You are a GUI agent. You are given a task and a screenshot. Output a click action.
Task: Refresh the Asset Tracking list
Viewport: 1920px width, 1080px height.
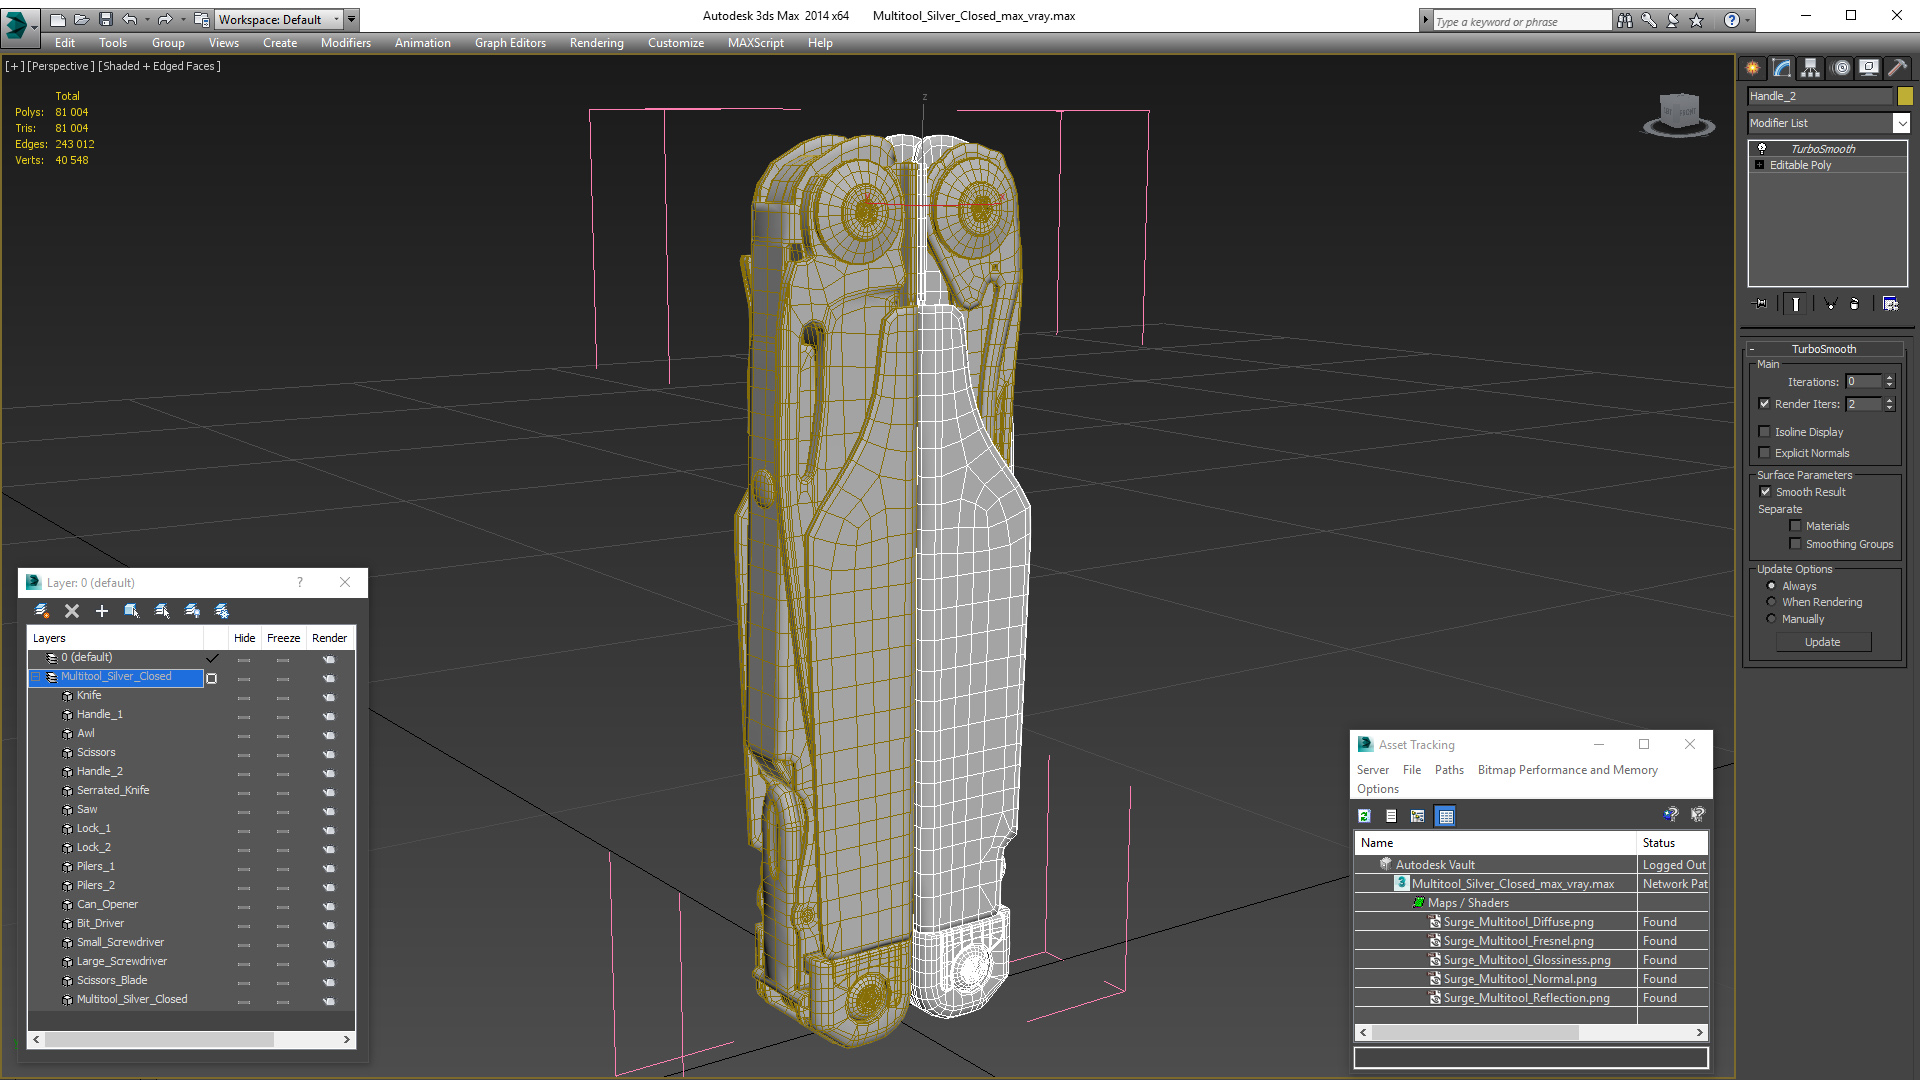1364,816
